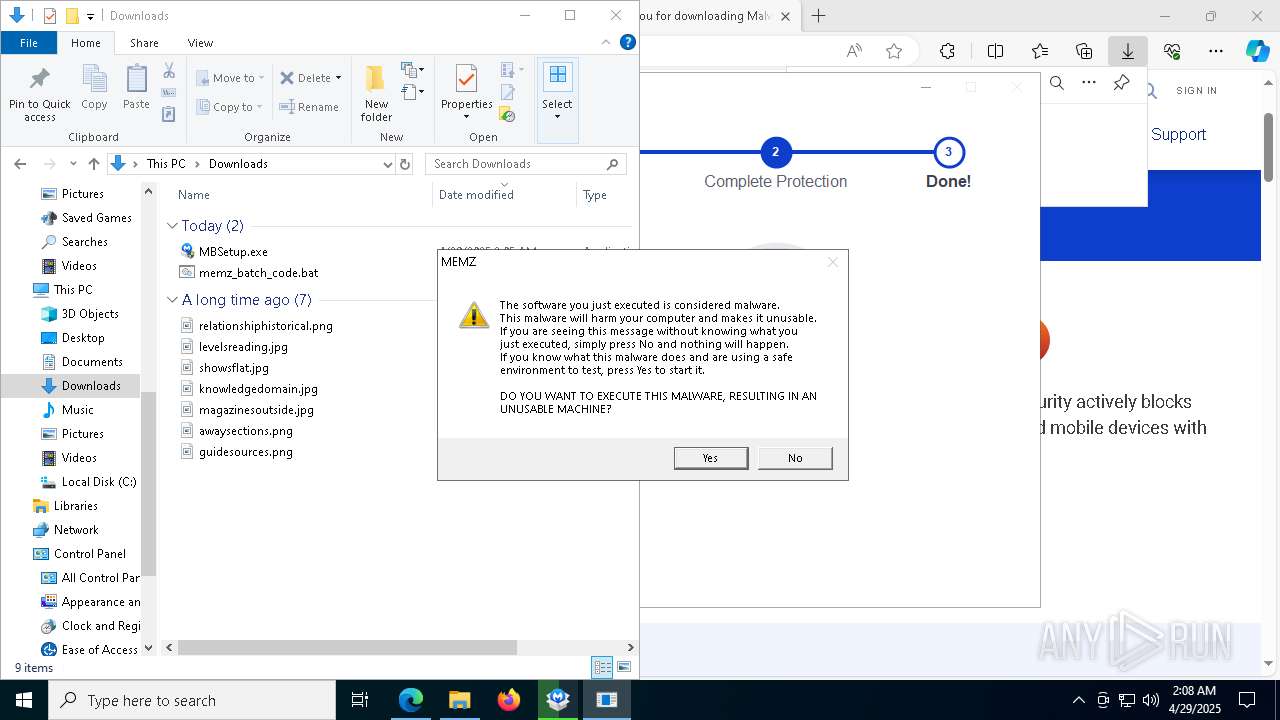Collapse the Today (2) group
The height and width of the screenshot is (720, 1280).
[172, 226]
